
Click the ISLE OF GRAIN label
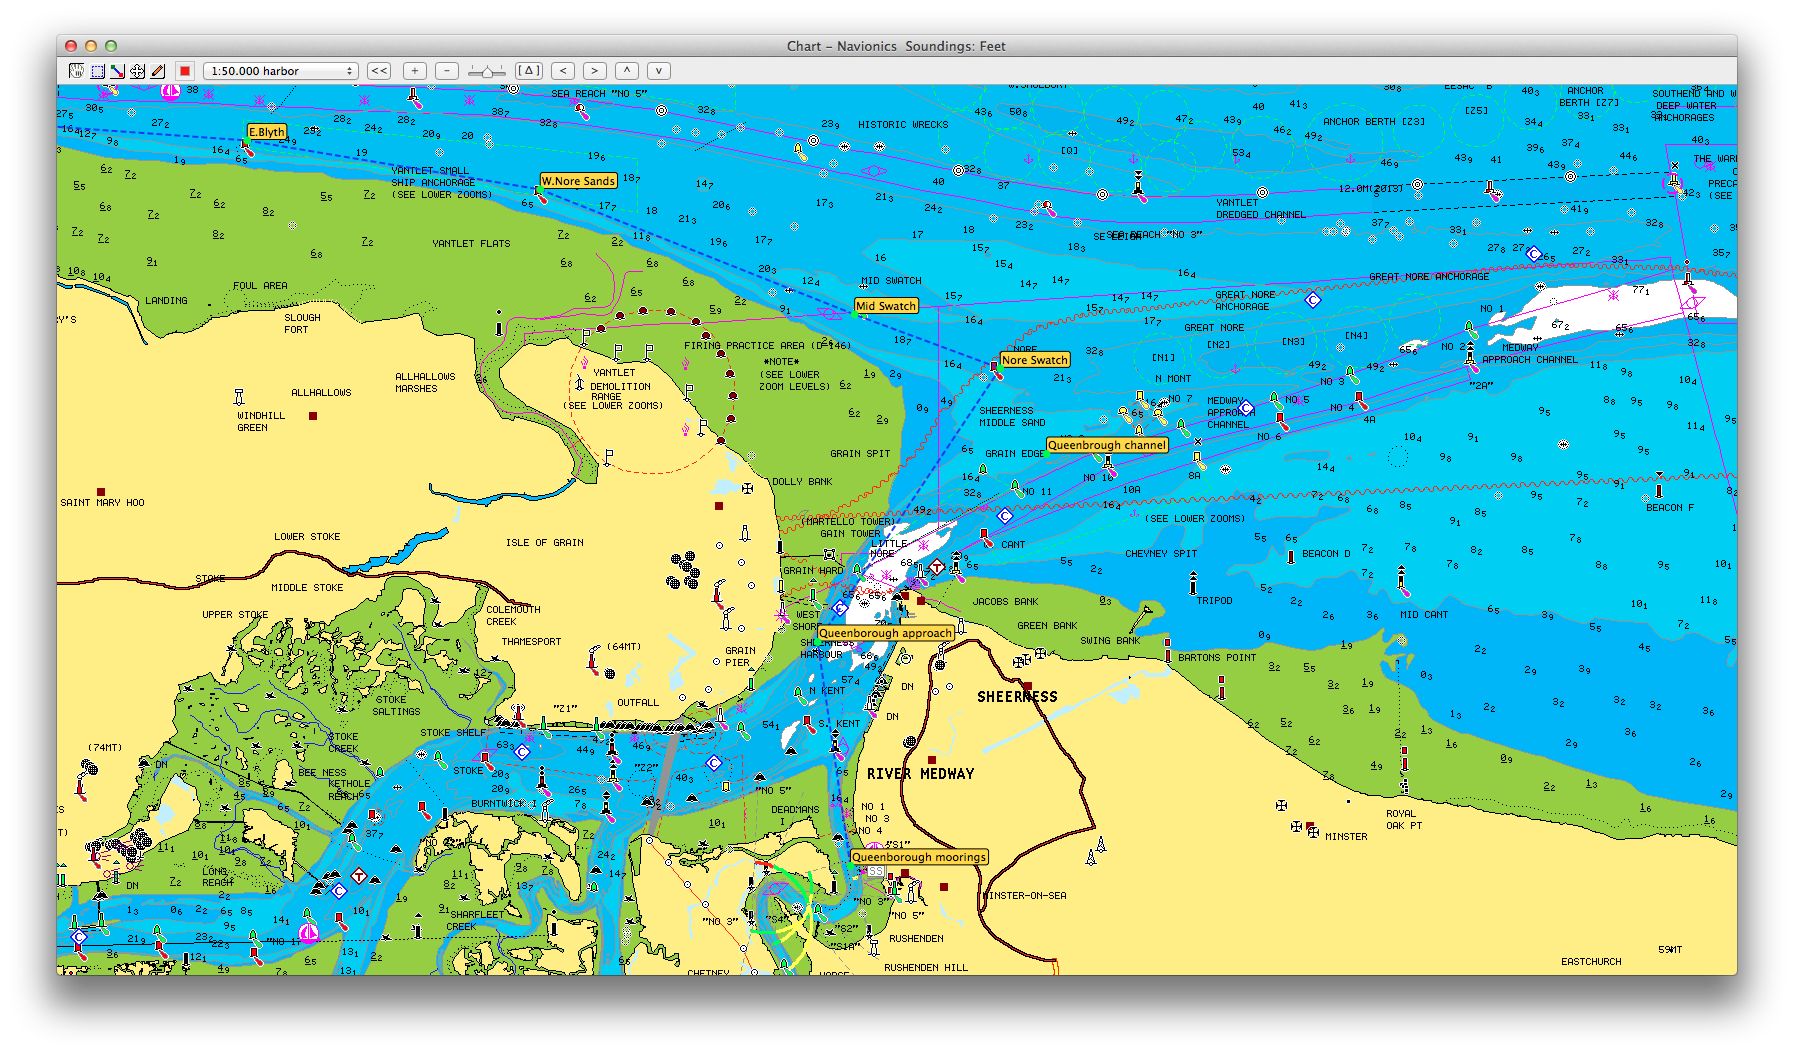point(545,543)
